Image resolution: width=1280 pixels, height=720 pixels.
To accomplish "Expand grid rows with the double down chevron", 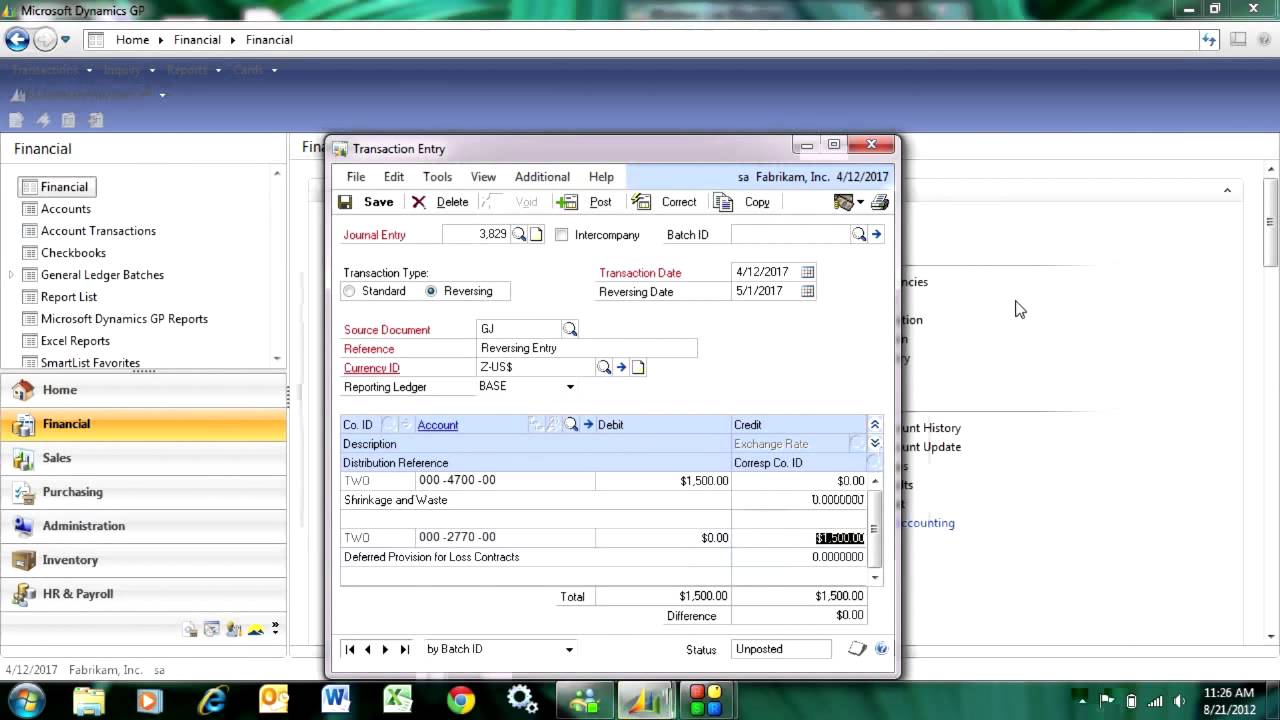I will [875, 444].
